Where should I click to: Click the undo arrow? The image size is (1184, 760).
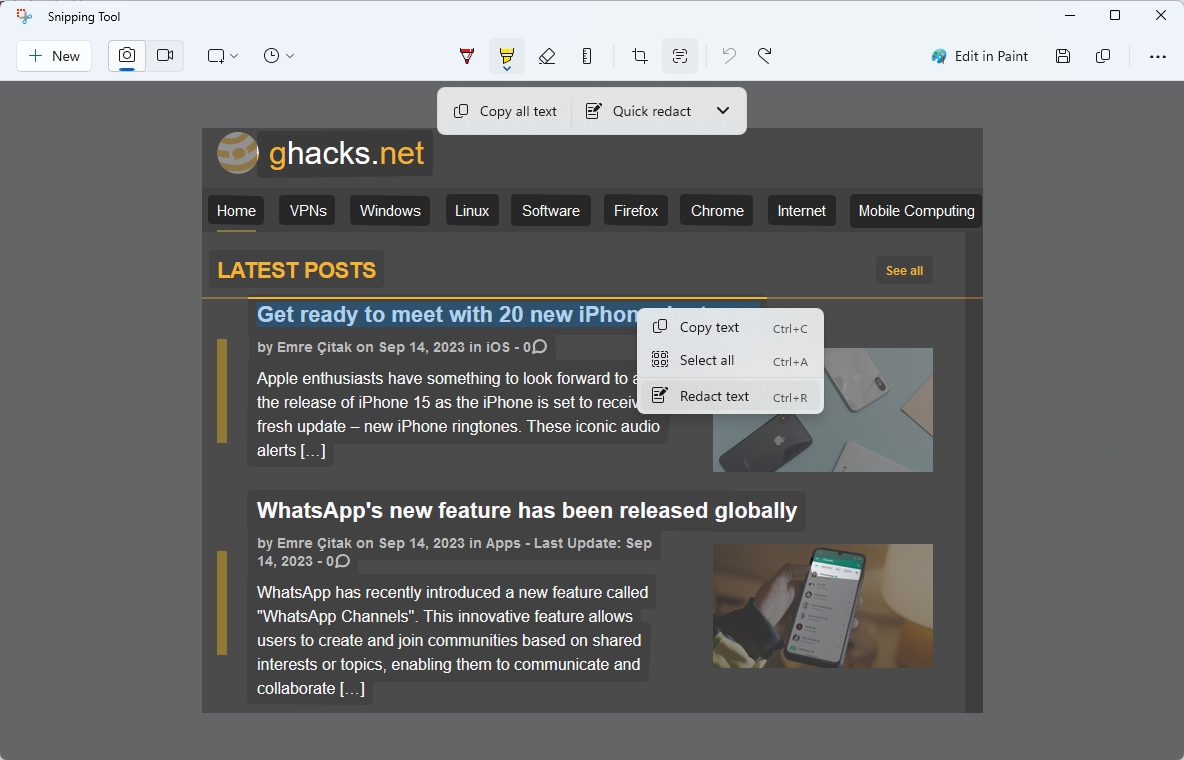click(x=729, y=56)
